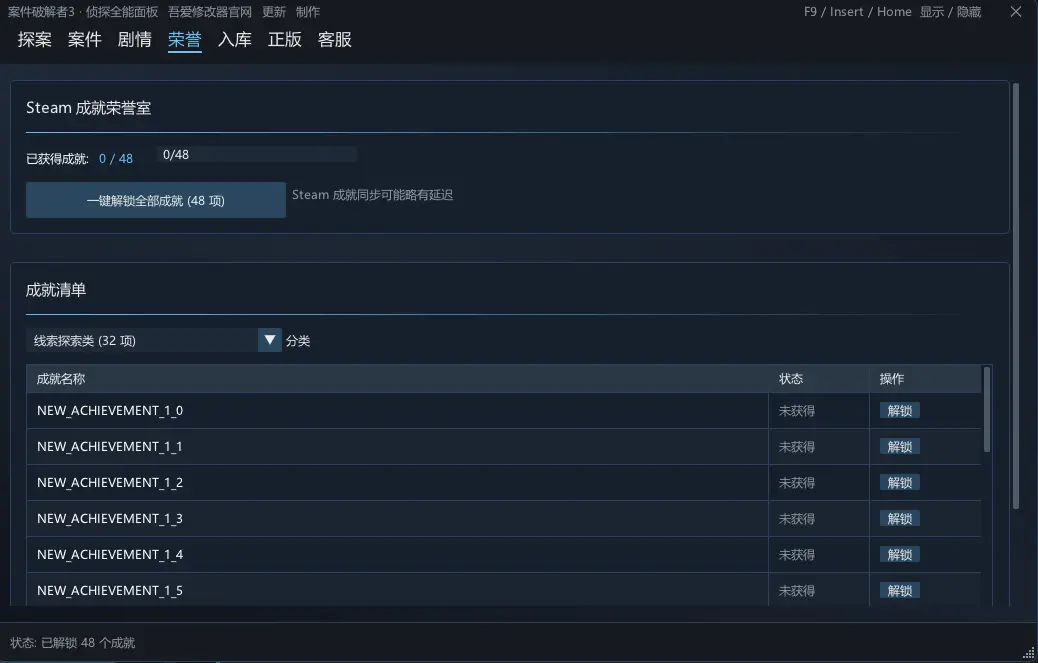Click F9 / Insert / Home hotkey hint

(x=857, y=12)
